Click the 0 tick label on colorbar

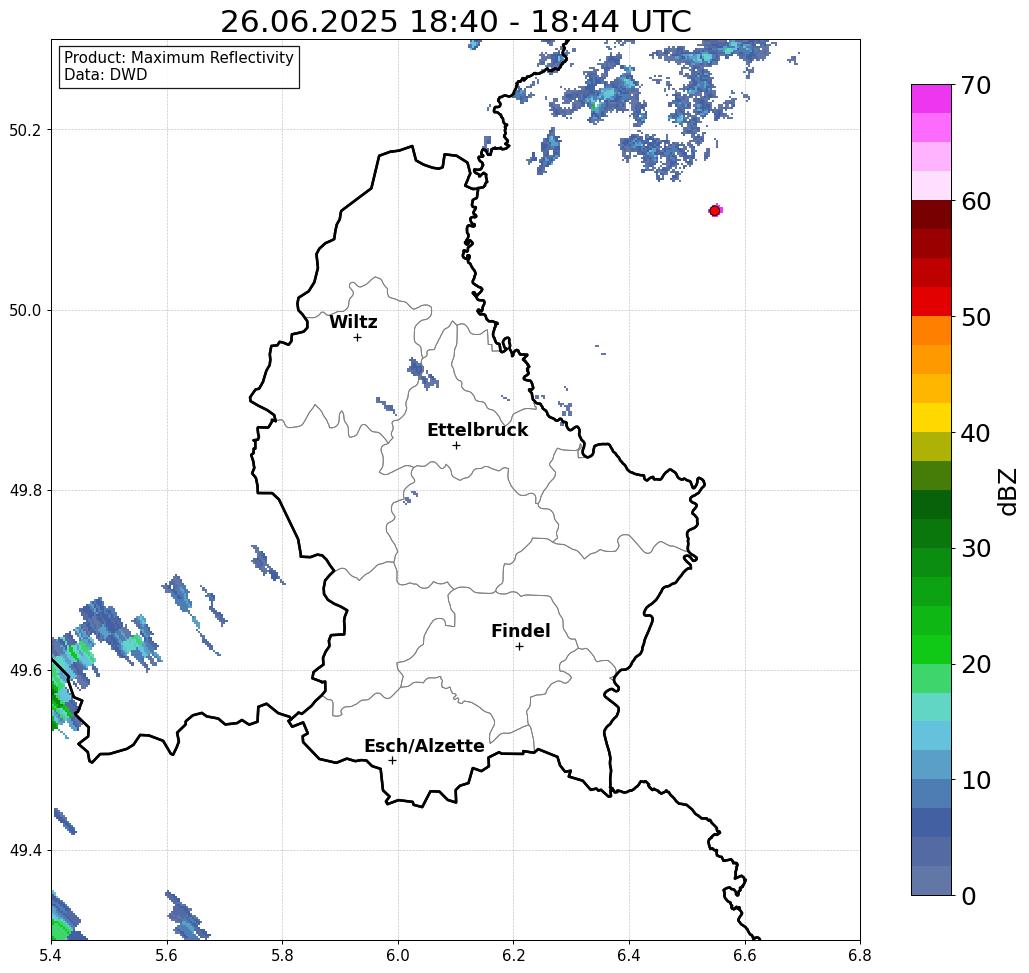[969, 896]
